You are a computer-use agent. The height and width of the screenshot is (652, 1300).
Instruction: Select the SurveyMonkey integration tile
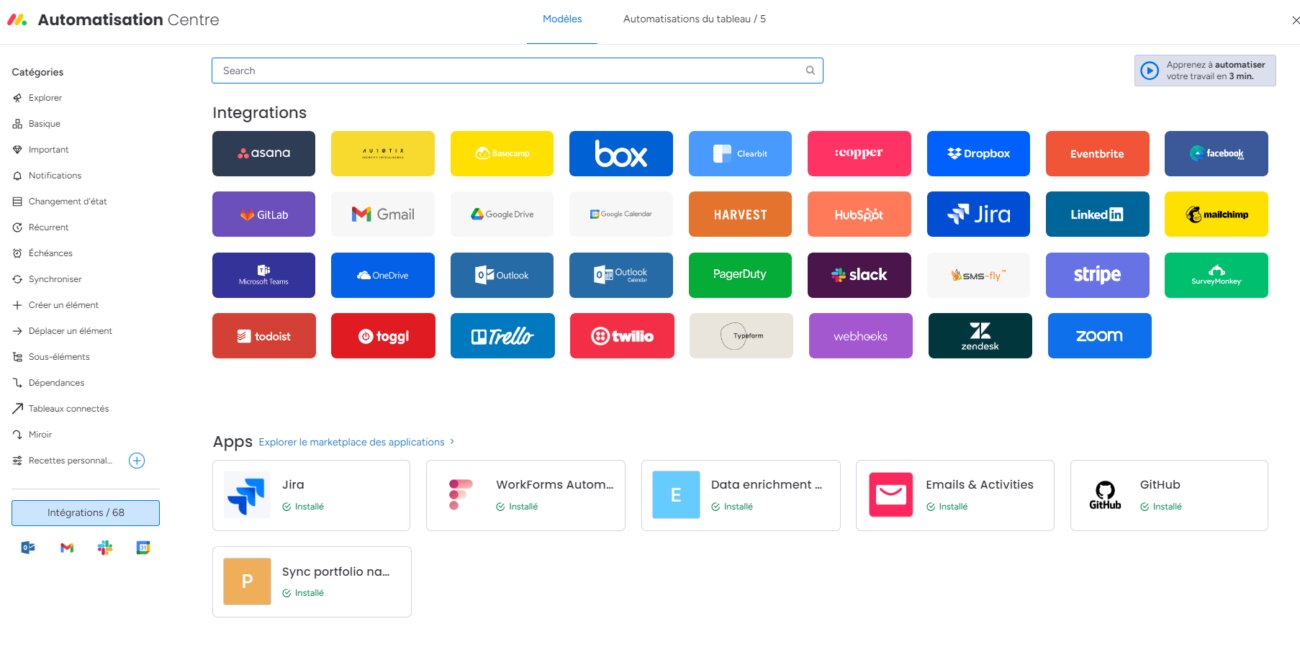click(x=1216, y=275)
